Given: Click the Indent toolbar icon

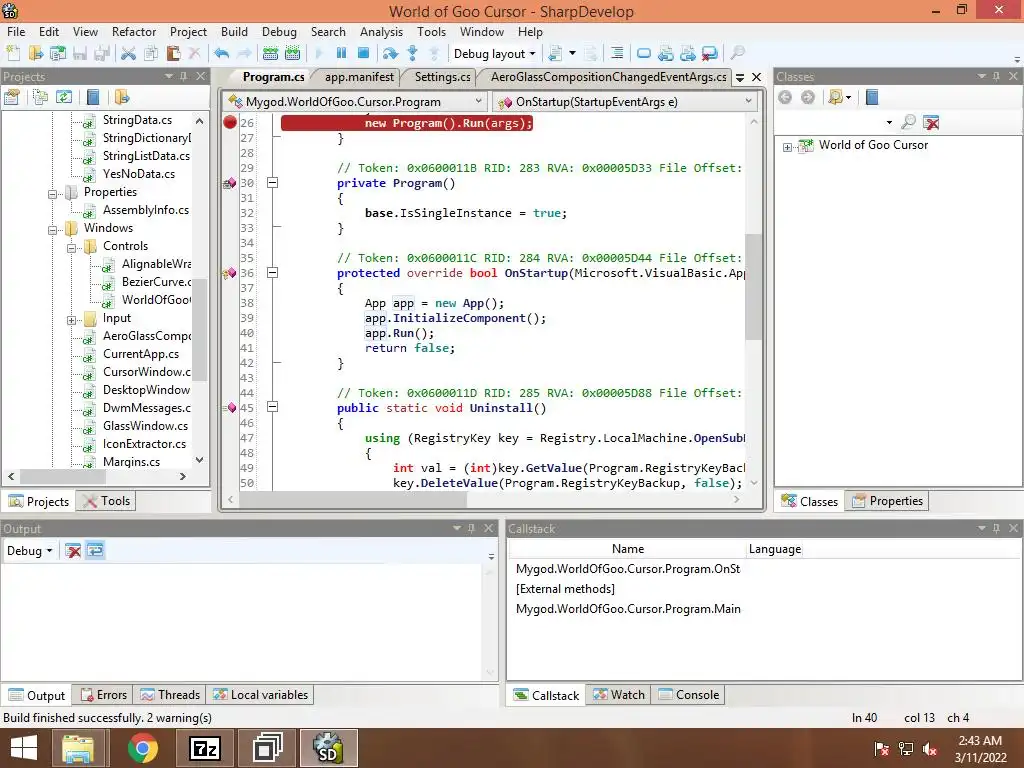Looking at the screenshot, I should pyautogui.click(x=616, y=54).
